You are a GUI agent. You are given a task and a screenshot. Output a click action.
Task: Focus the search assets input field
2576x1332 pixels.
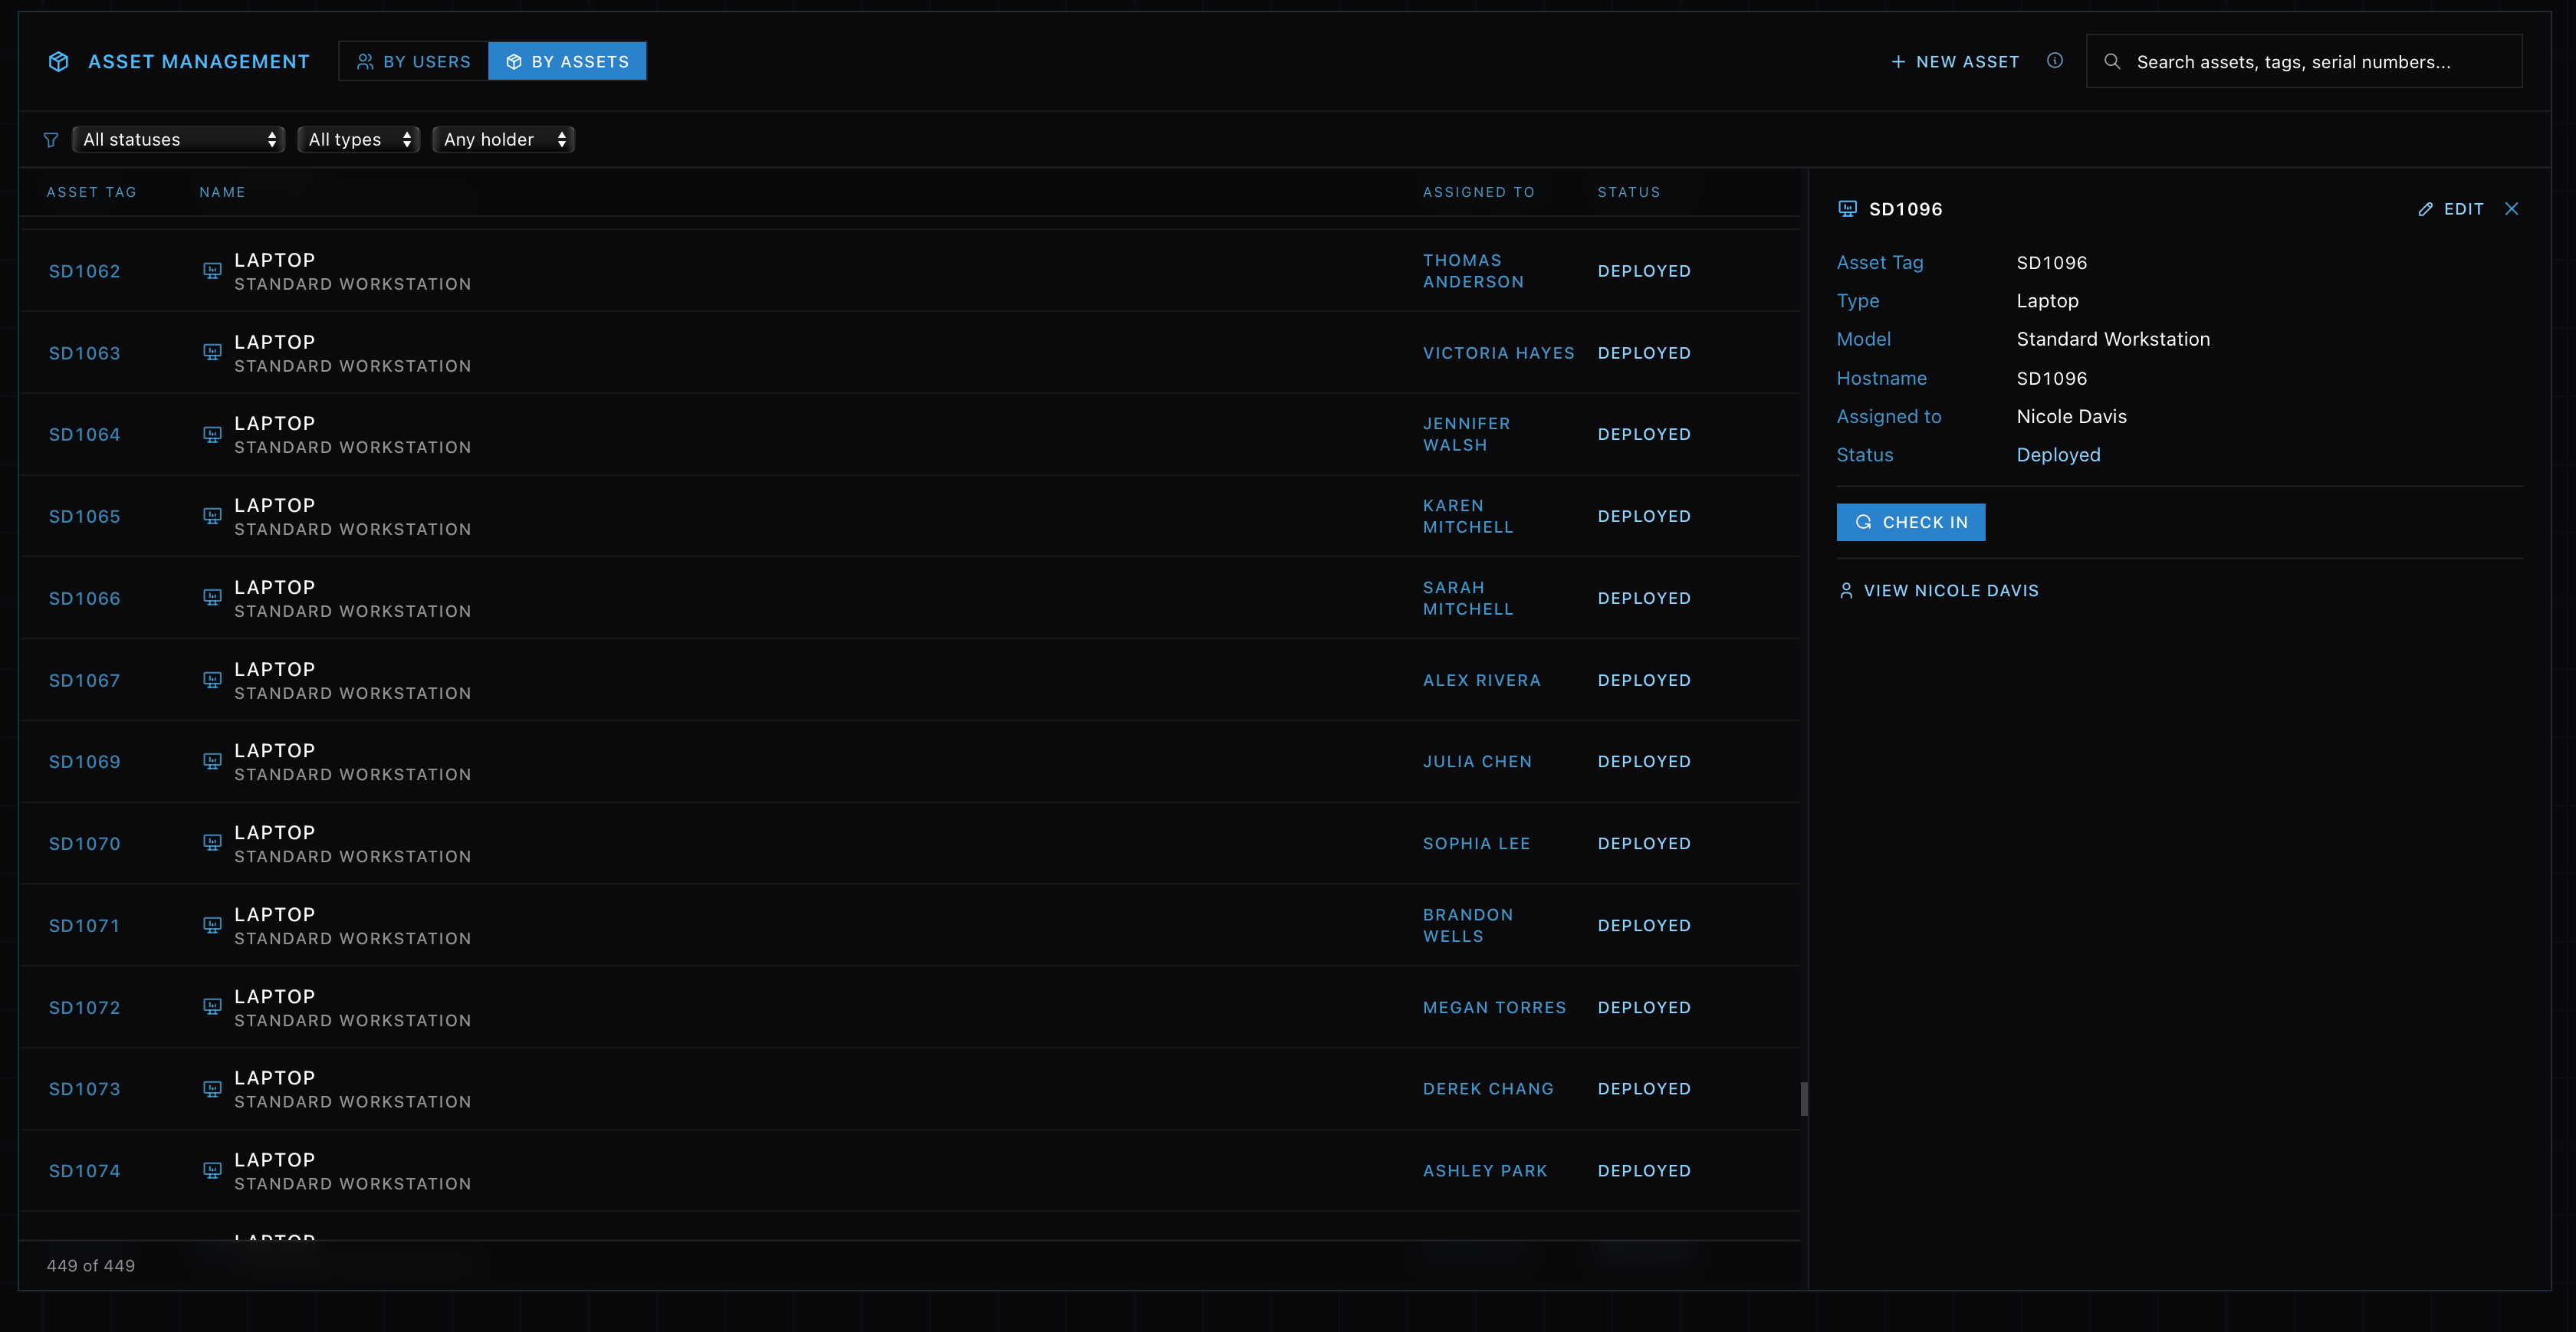2304,62
